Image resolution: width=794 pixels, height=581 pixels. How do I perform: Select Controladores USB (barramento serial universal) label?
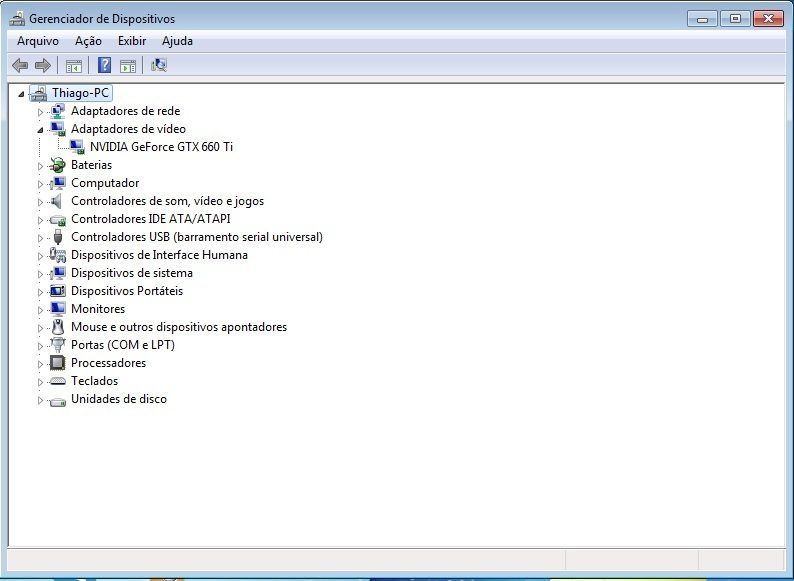point(197,237)
